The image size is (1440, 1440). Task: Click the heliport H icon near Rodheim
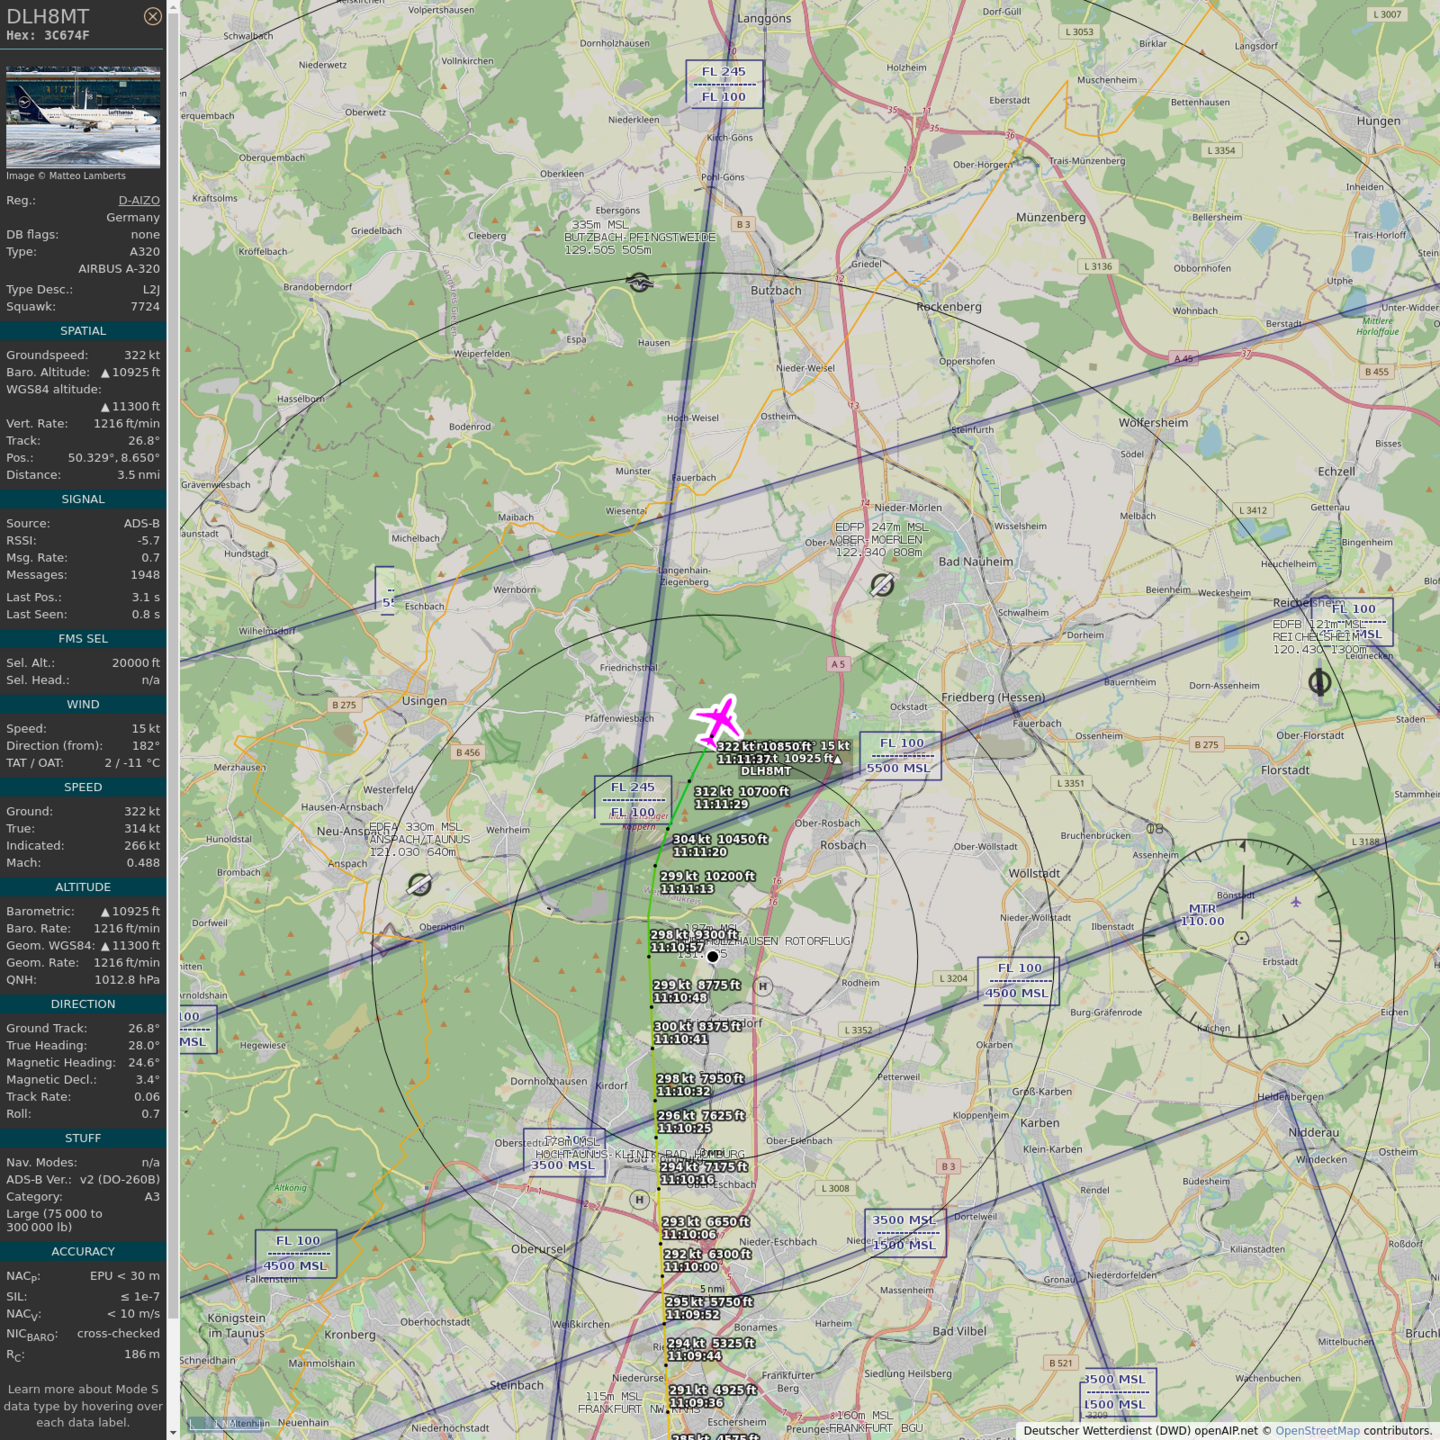tap(763, 986)
